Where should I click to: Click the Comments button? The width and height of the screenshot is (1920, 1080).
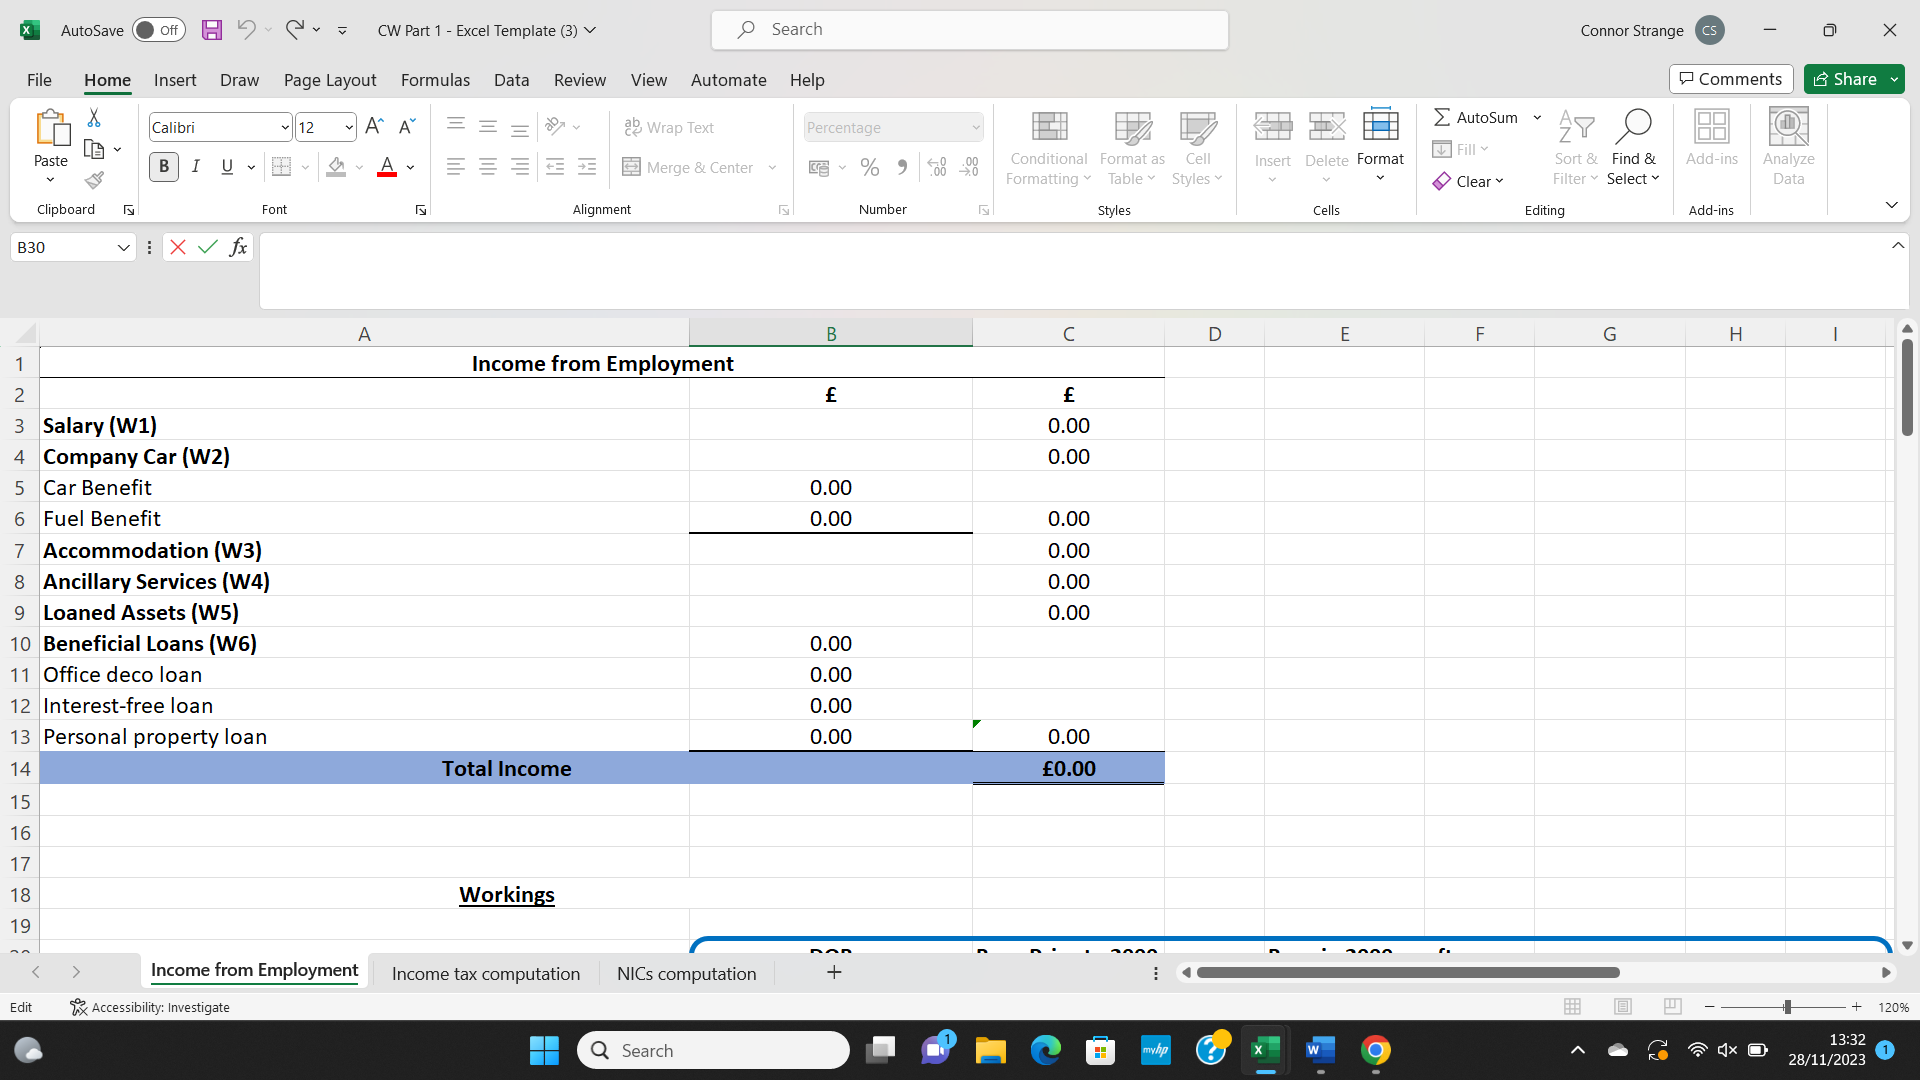point(1731,79)
